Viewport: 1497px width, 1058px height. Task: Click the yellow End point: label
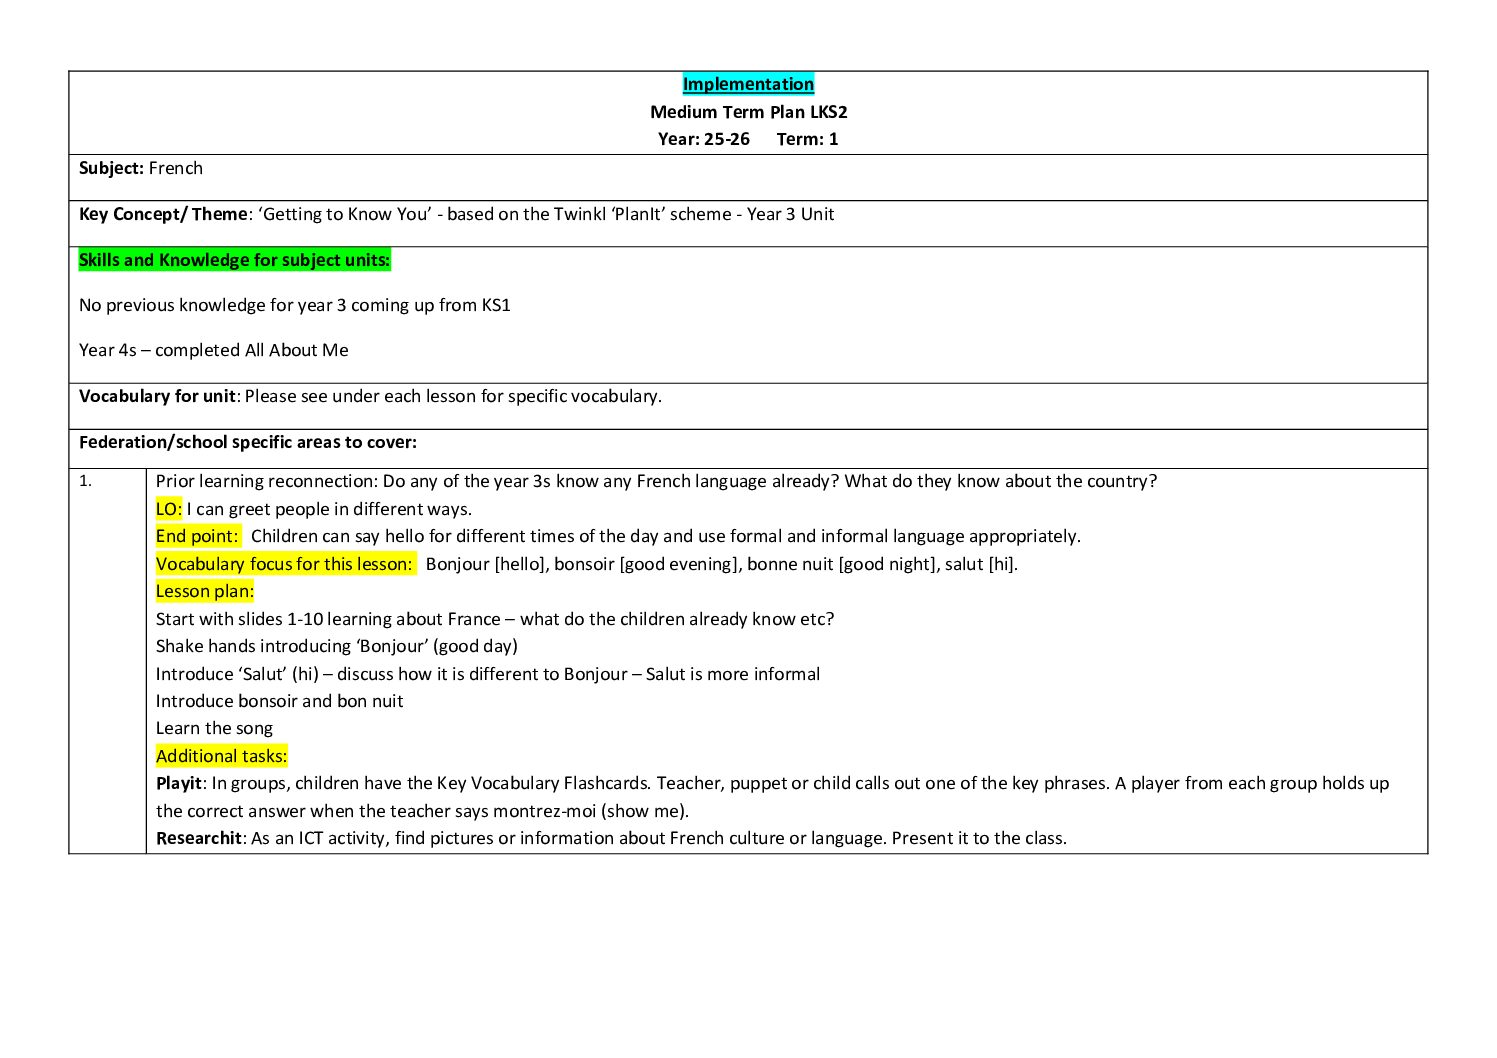coord(197,536)
